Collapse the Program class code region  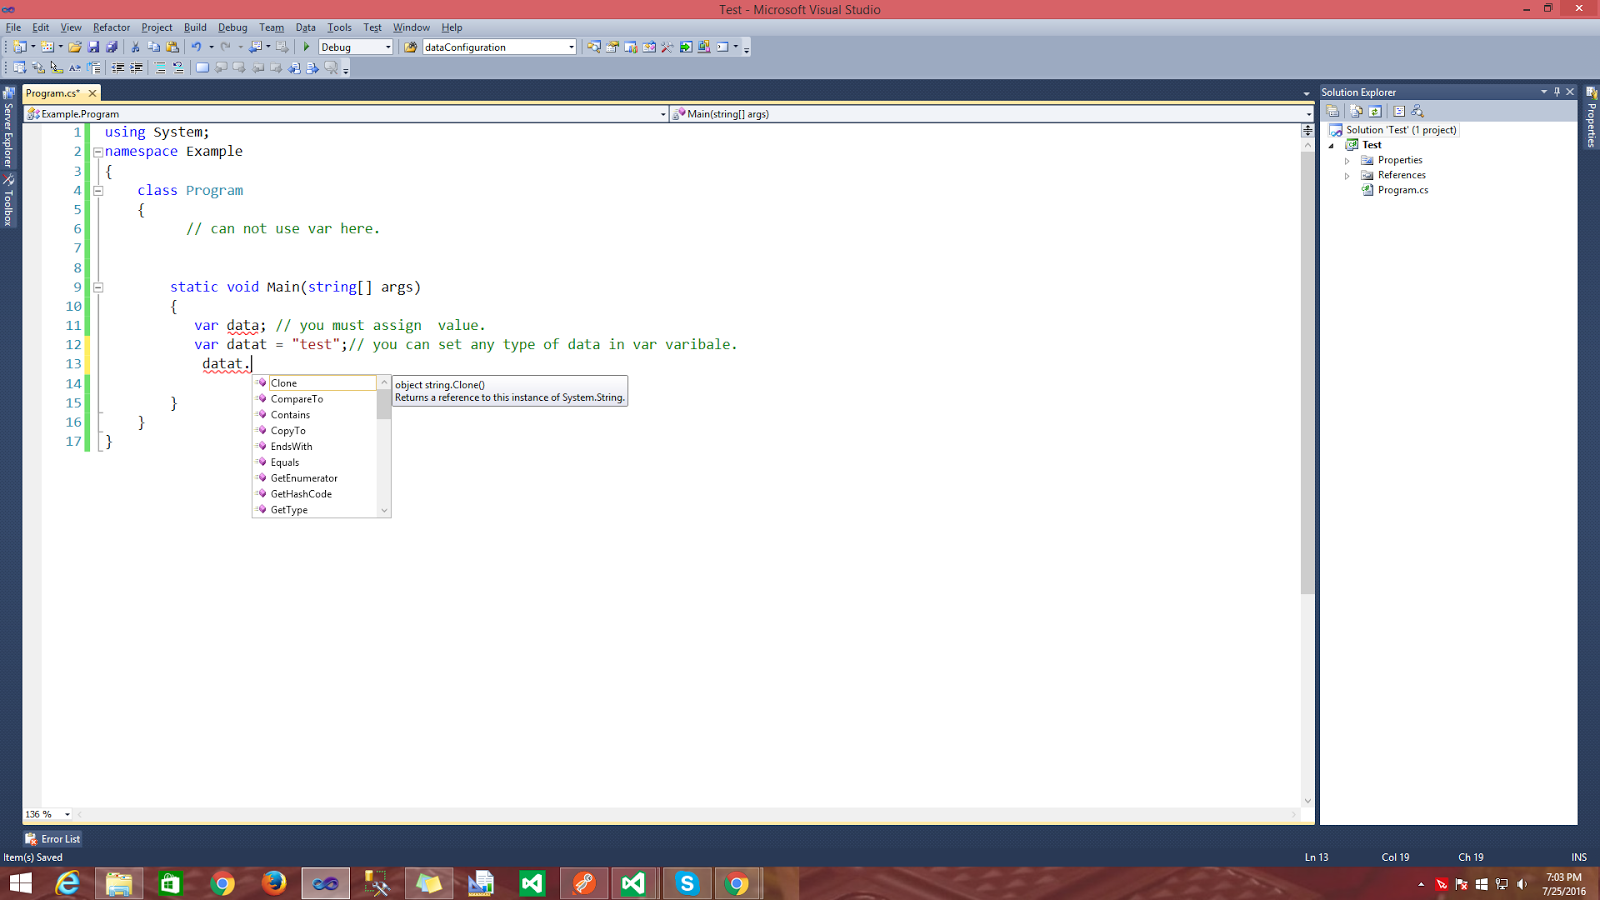(96, 190)
